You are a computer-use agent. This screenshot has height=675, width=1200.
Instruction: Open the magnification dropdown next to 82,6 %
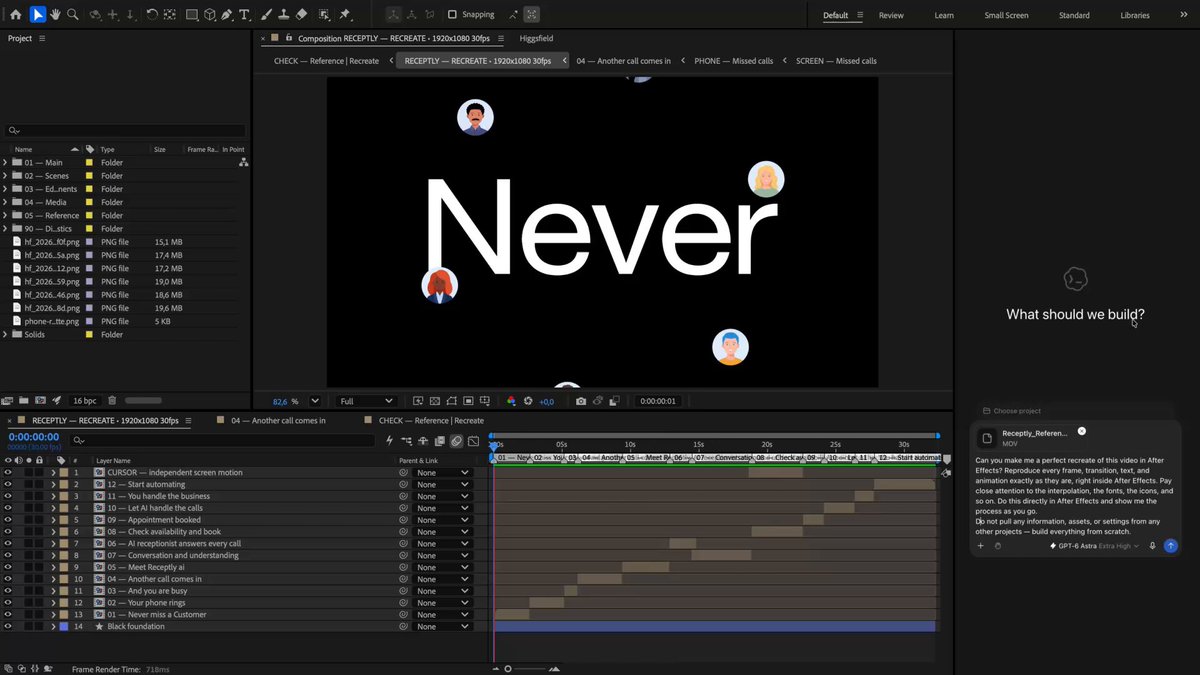pyautogui.click(x=315, y=401)
